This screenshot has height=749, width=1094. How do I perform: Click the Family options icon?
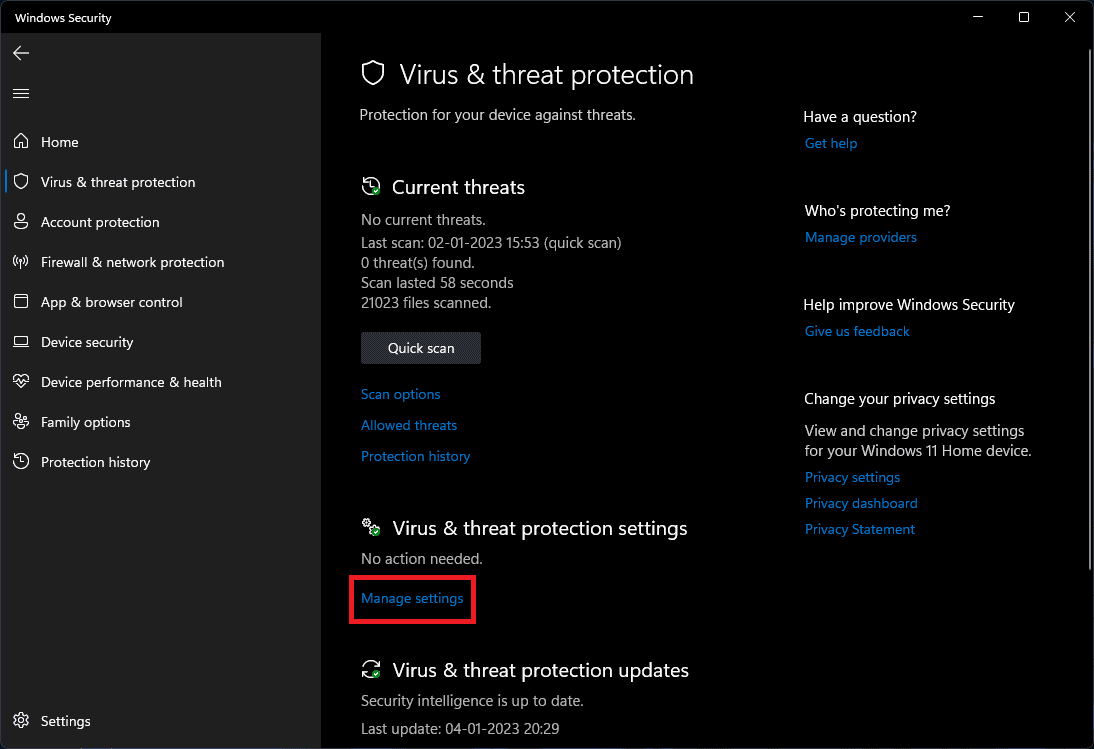(x=21, y=422)
